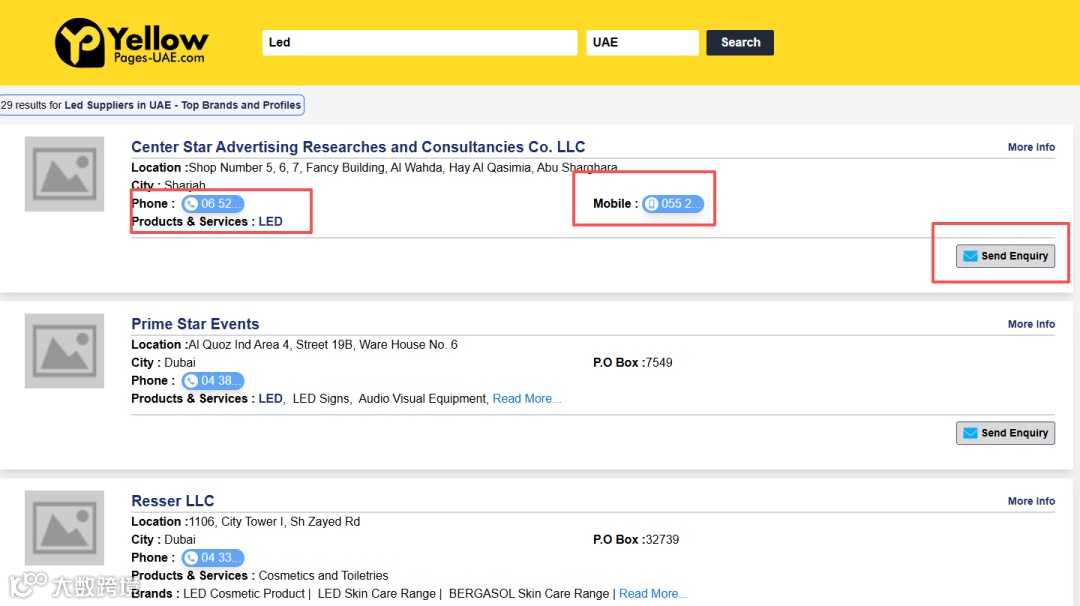Image resolution: width=1080 pixels, height=606 pixels.
Task: Click P.O Box 7549 text
Action: tap(632, 362)
